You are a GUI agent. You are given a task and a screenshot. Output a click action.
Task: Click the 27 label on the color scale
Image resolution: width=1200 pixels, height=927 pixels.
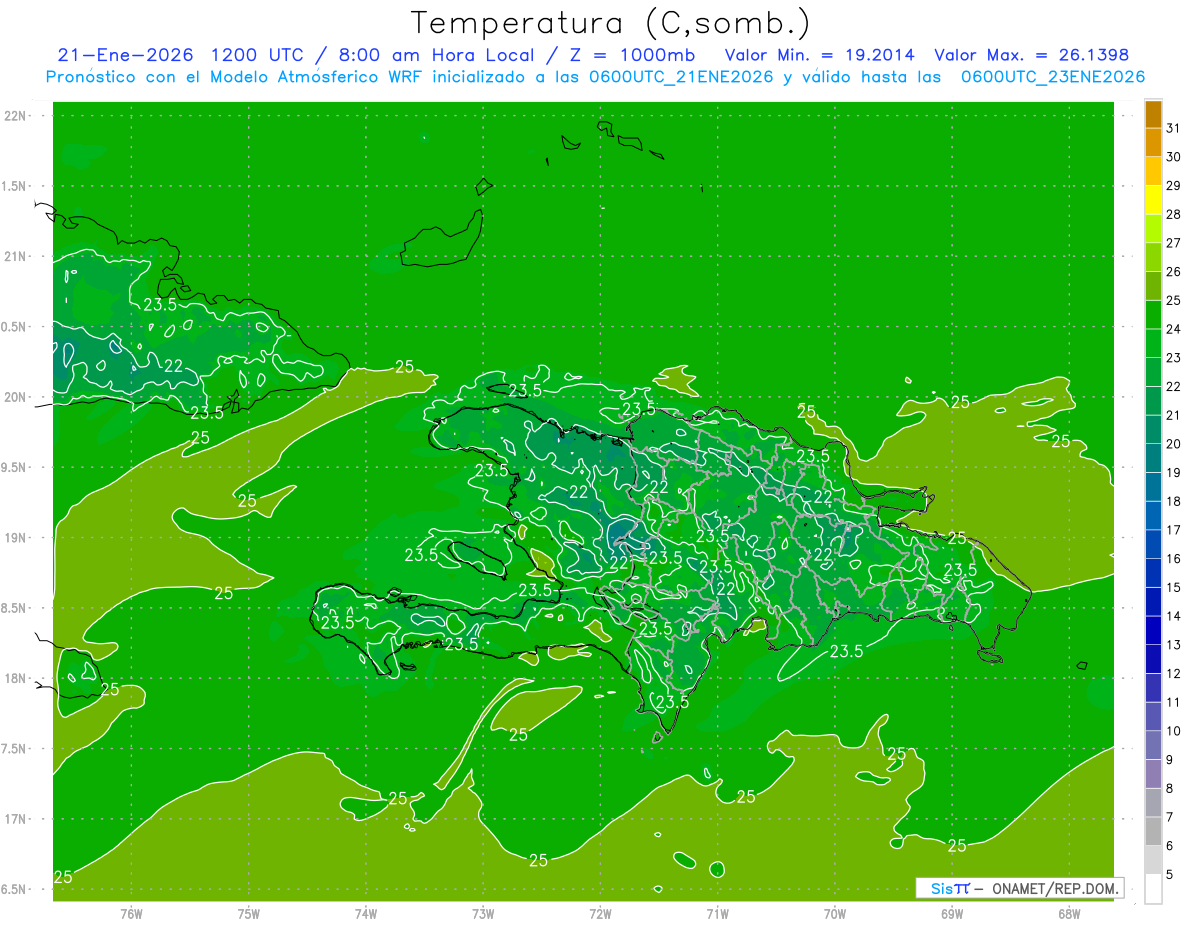[1174, 243]
